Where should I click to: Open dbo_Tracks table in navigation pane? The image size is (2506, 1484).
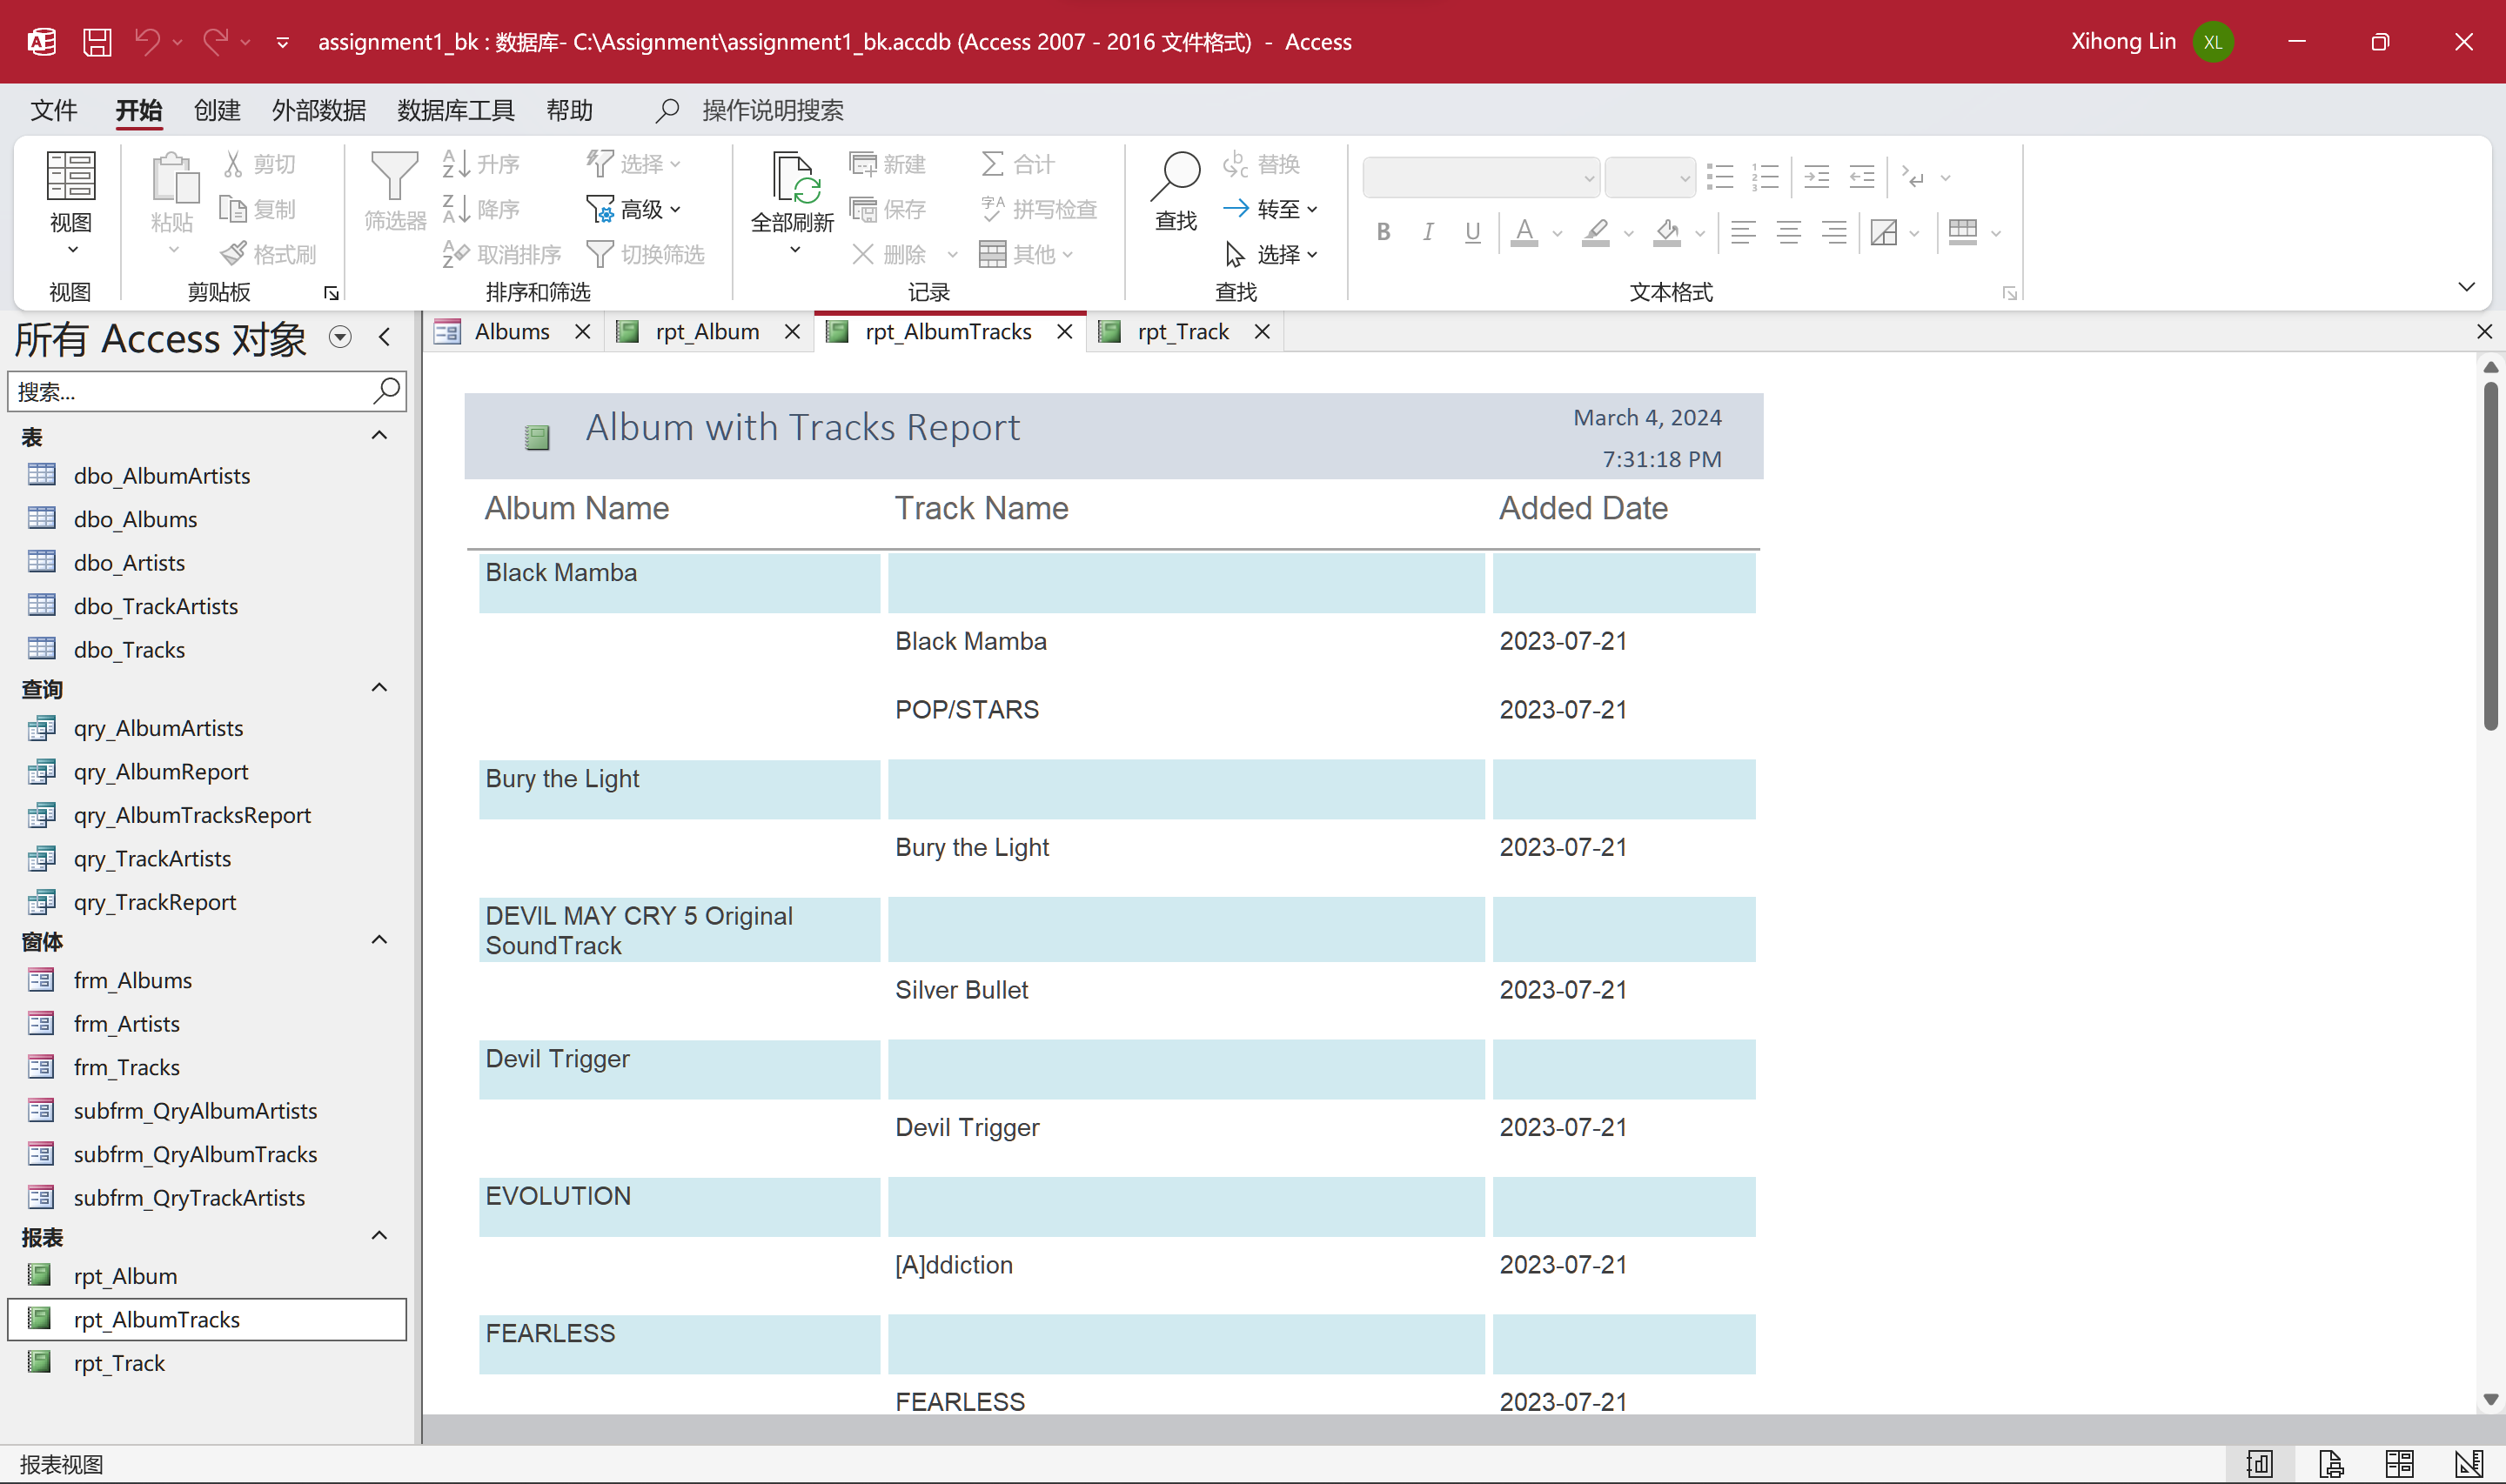(129, 650)
